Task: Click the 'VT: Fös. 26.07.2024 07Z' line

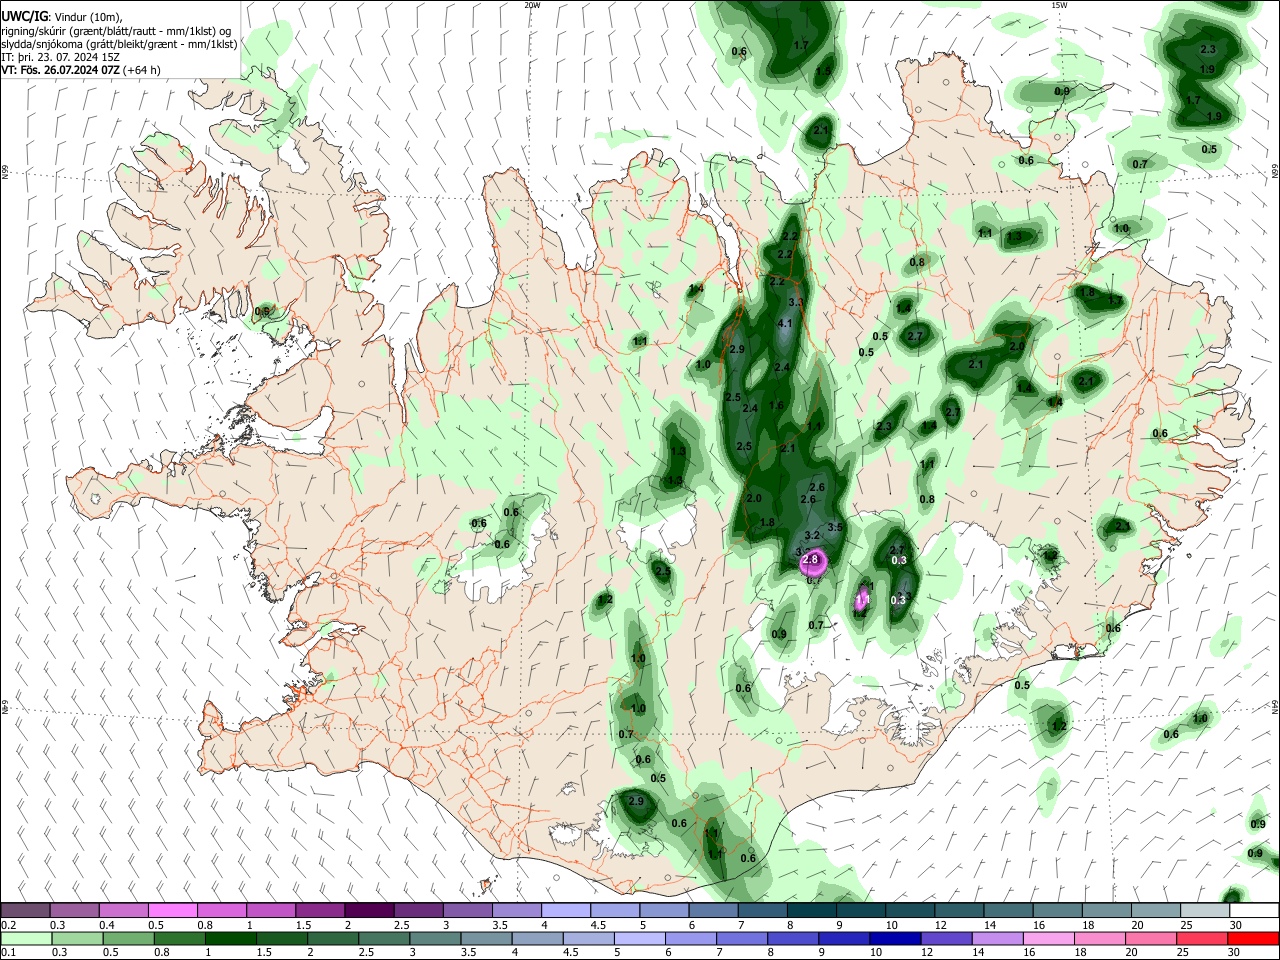Action: click(x=61, y=70)
